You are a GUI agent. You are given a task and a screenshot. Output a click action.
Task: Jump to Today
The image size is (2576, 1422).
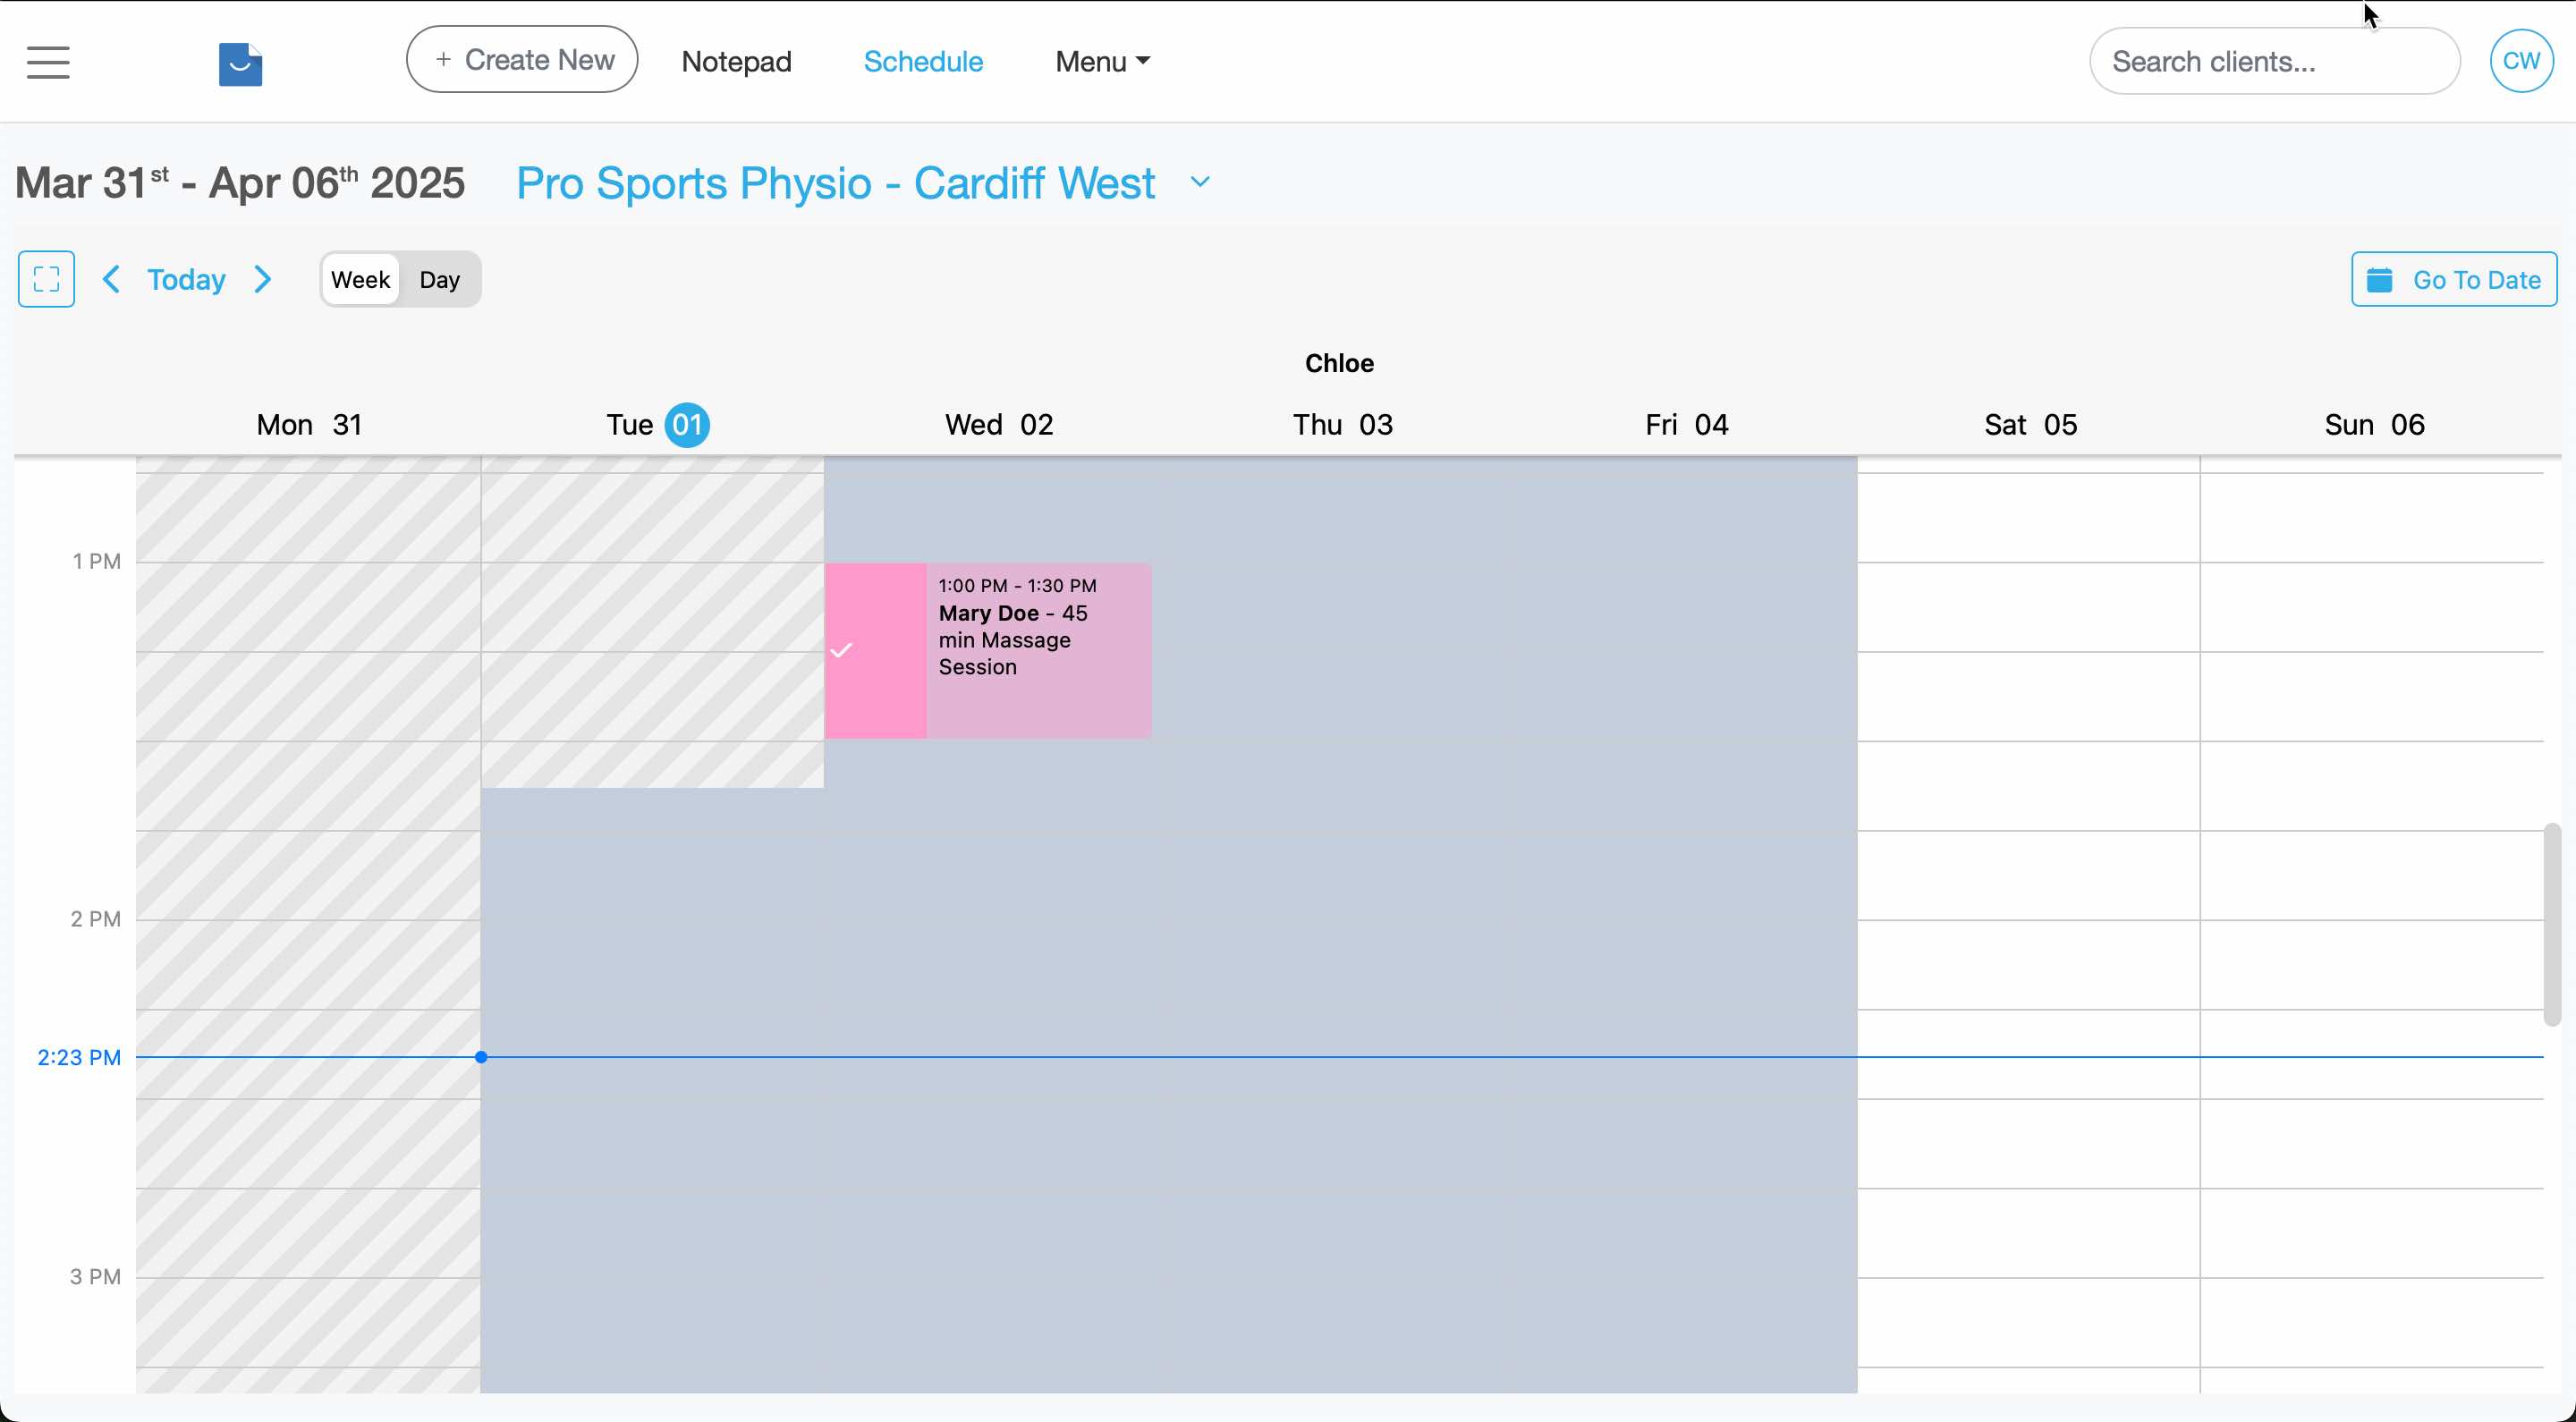186,279
